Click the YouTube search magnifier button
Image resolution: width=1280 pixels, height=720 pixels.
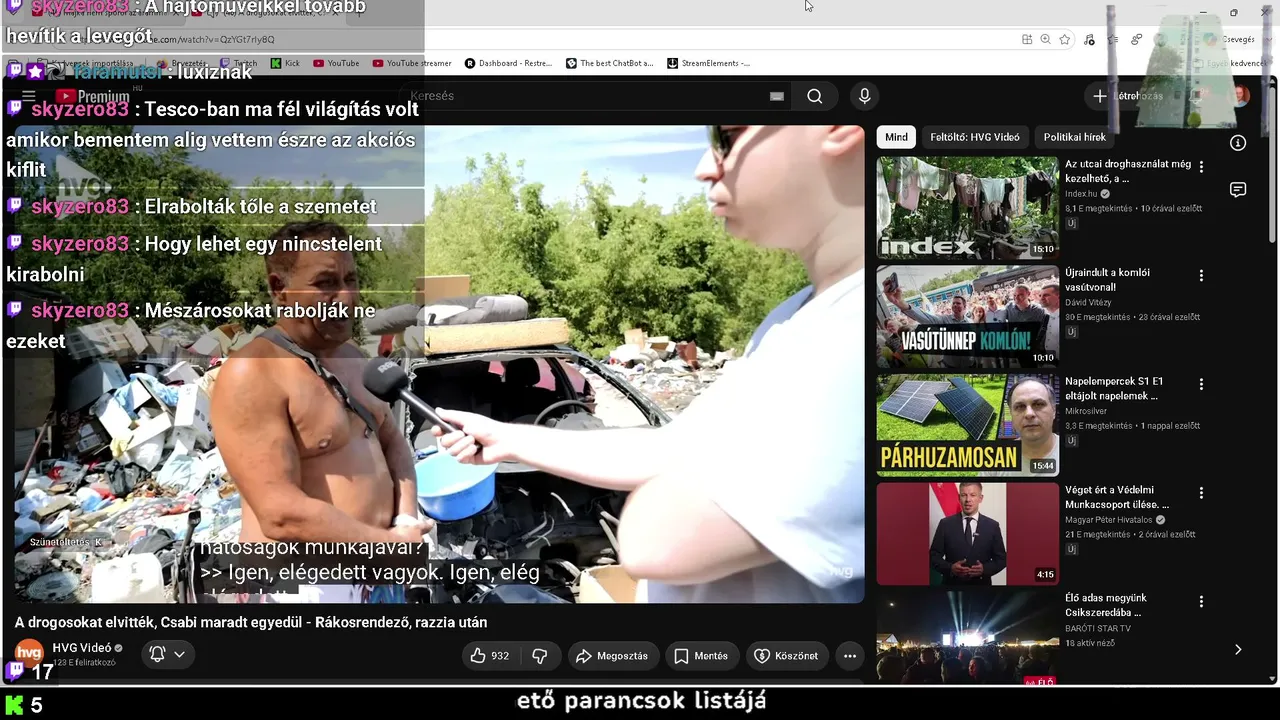(x=815, y=96)
